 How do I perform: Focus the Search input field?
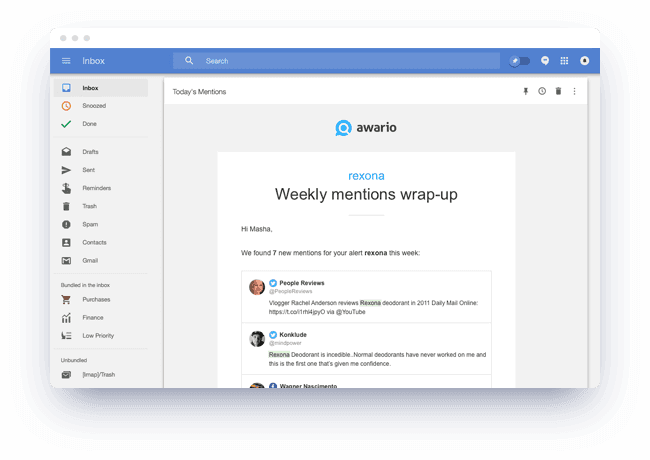tap(336, 61)
